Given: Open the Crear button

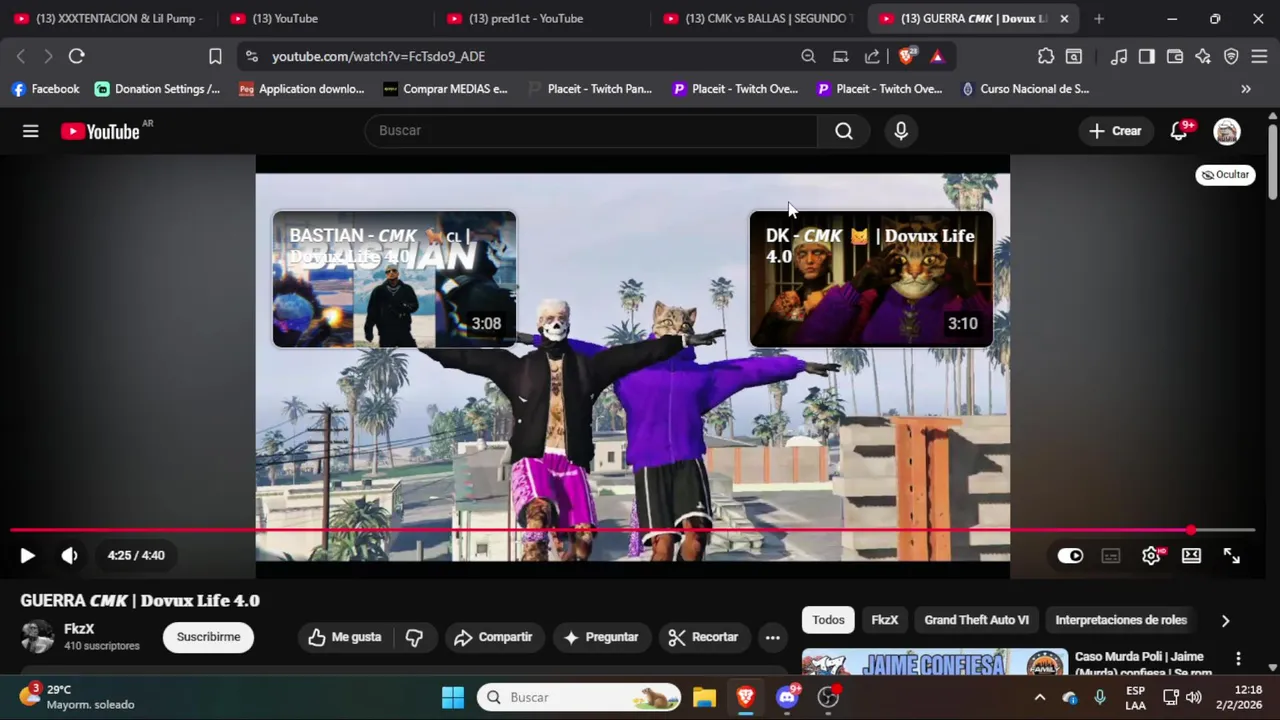Looking at the screenshot, I should point(1115,131).
